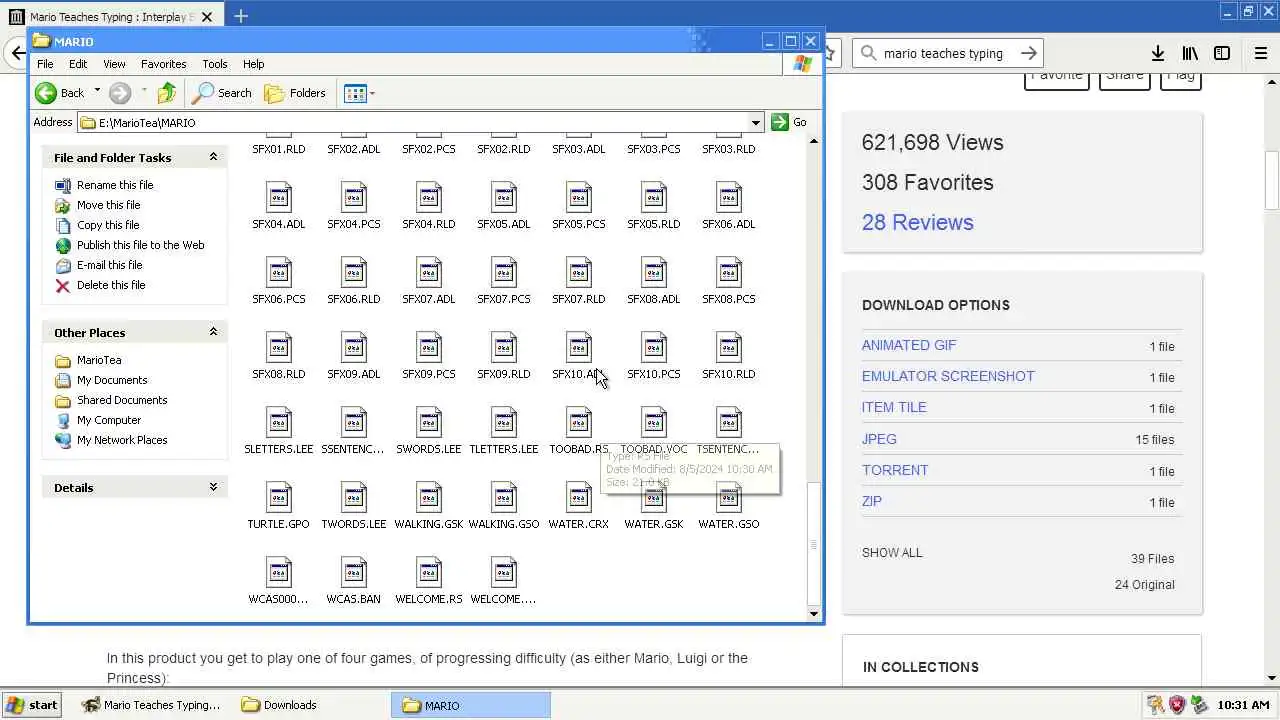This screenshot has height=720, width=1280.
Task: Toggle the Folders pane button
Action: tap(295, 93)
